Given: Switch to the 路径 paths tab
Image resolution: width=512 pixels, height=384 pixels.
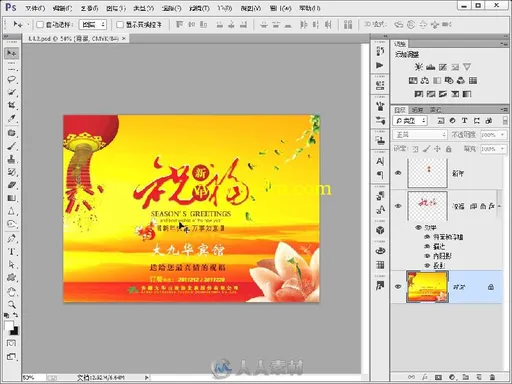Looking at the screenshot, I should coord(435,110).
